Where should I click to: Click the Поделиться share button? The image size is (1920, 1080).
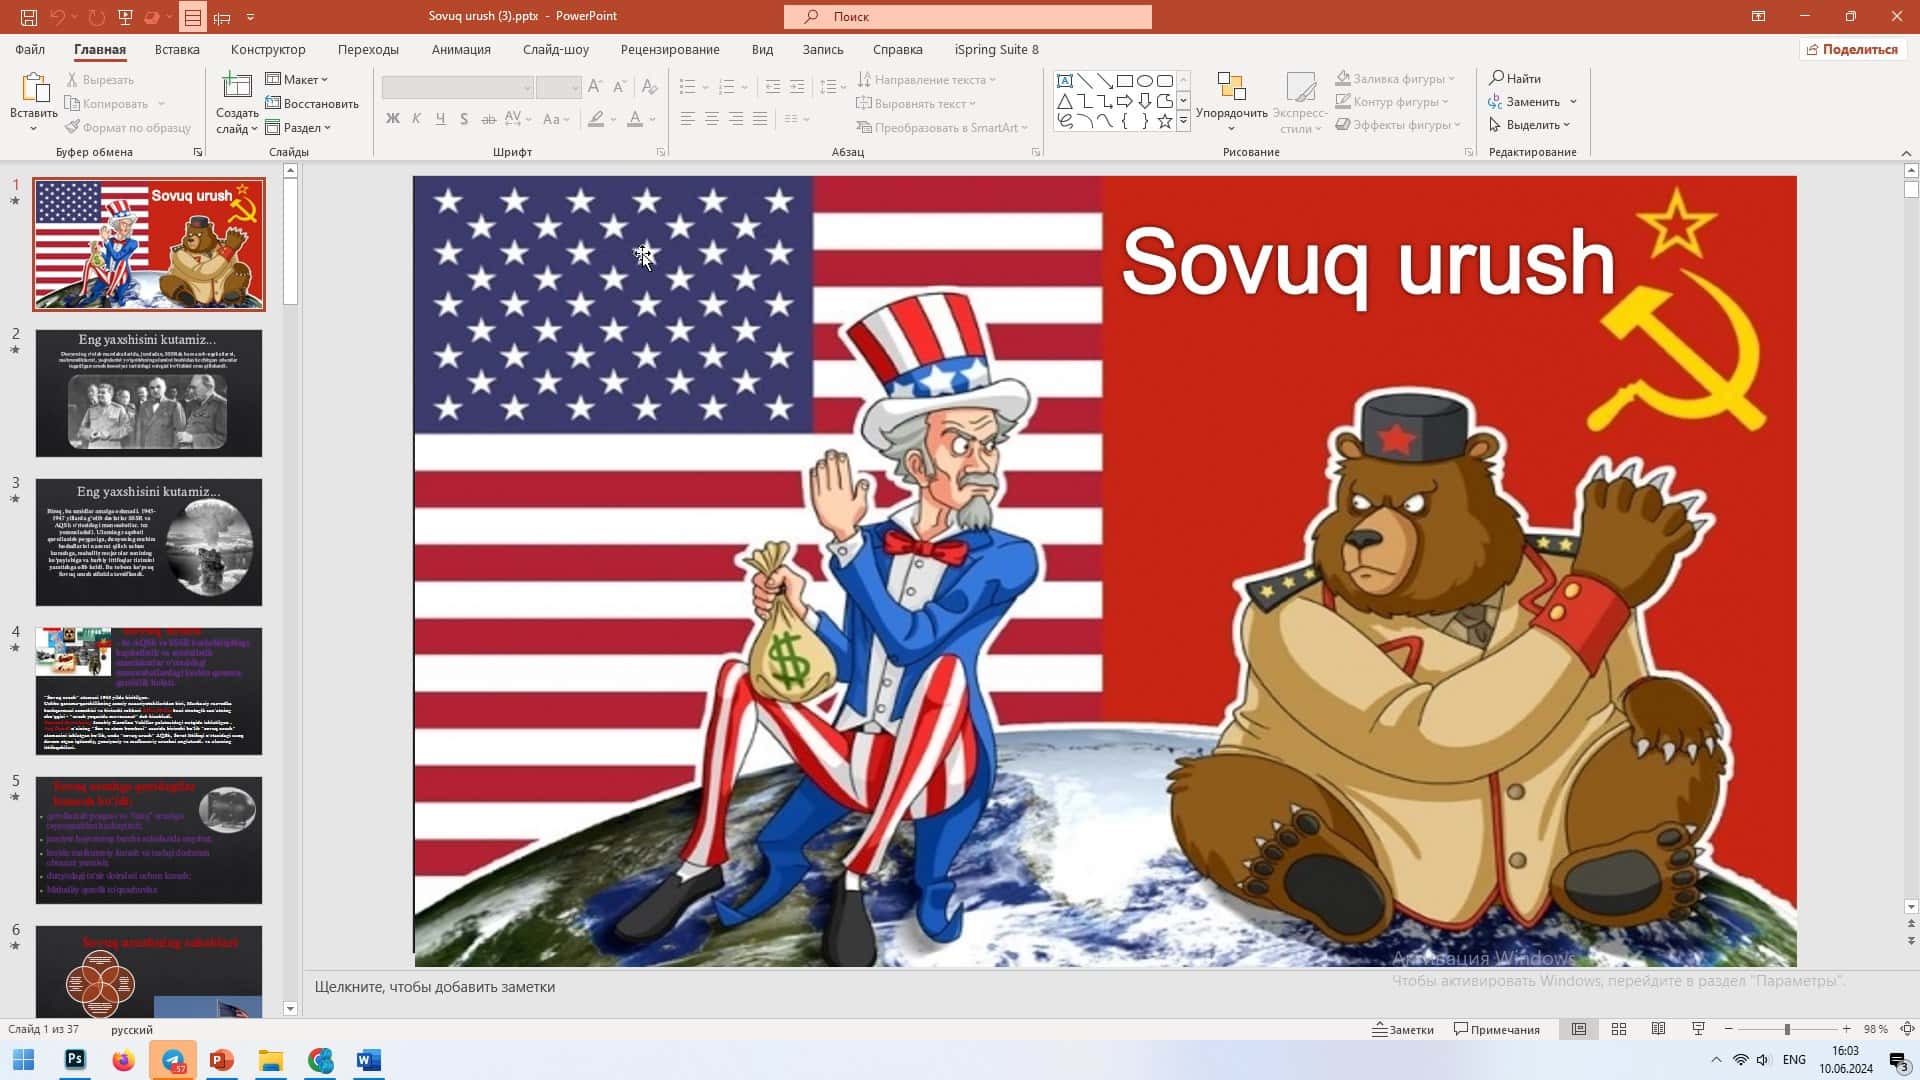tap(1852, 49)
